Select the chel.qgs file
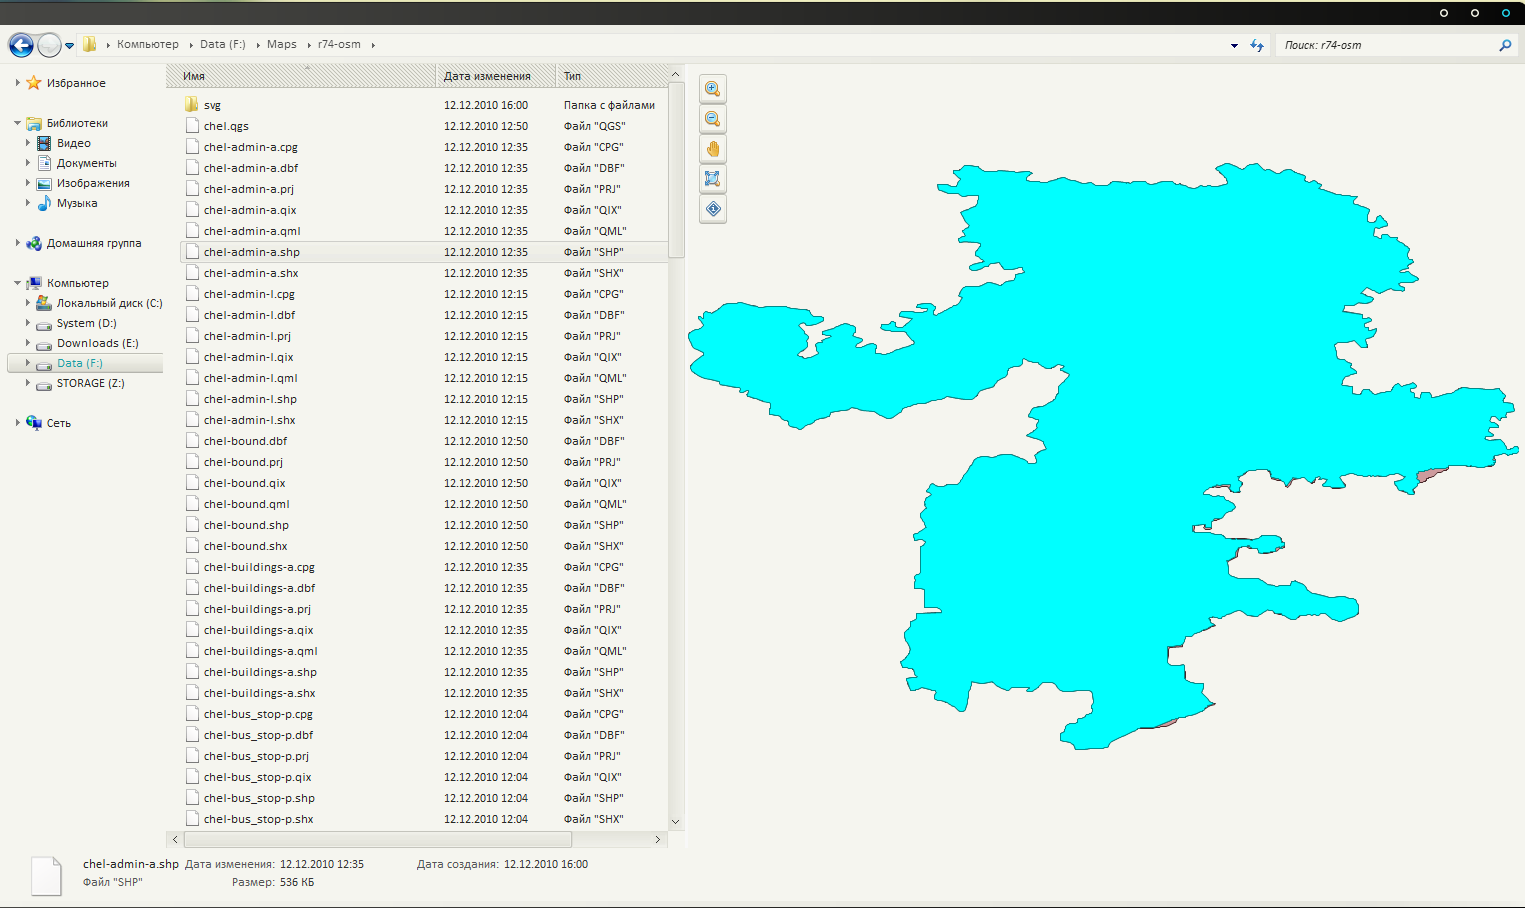This screenshot has width=1525, height=908. pyautogui.click(x=226, y=126)
